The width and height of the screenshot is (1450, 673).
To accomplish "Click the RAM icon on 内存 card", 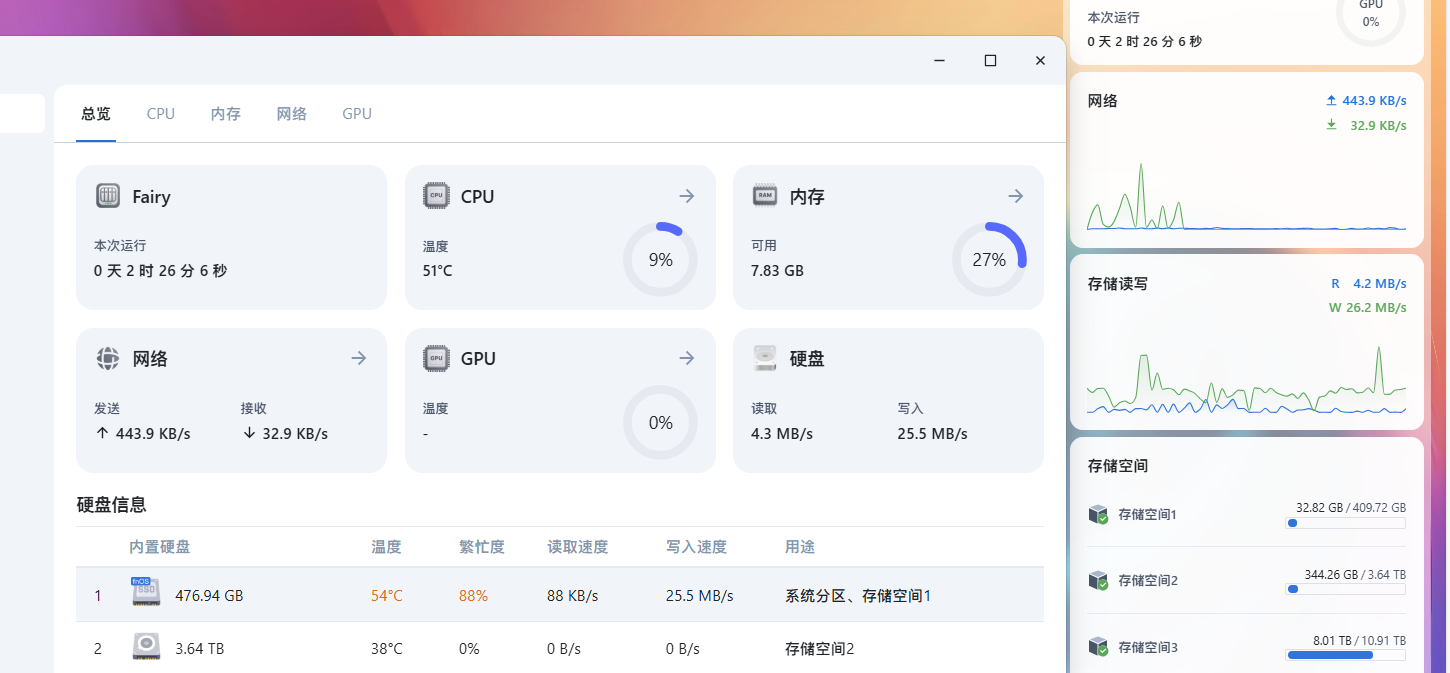I will click(765, 196).
